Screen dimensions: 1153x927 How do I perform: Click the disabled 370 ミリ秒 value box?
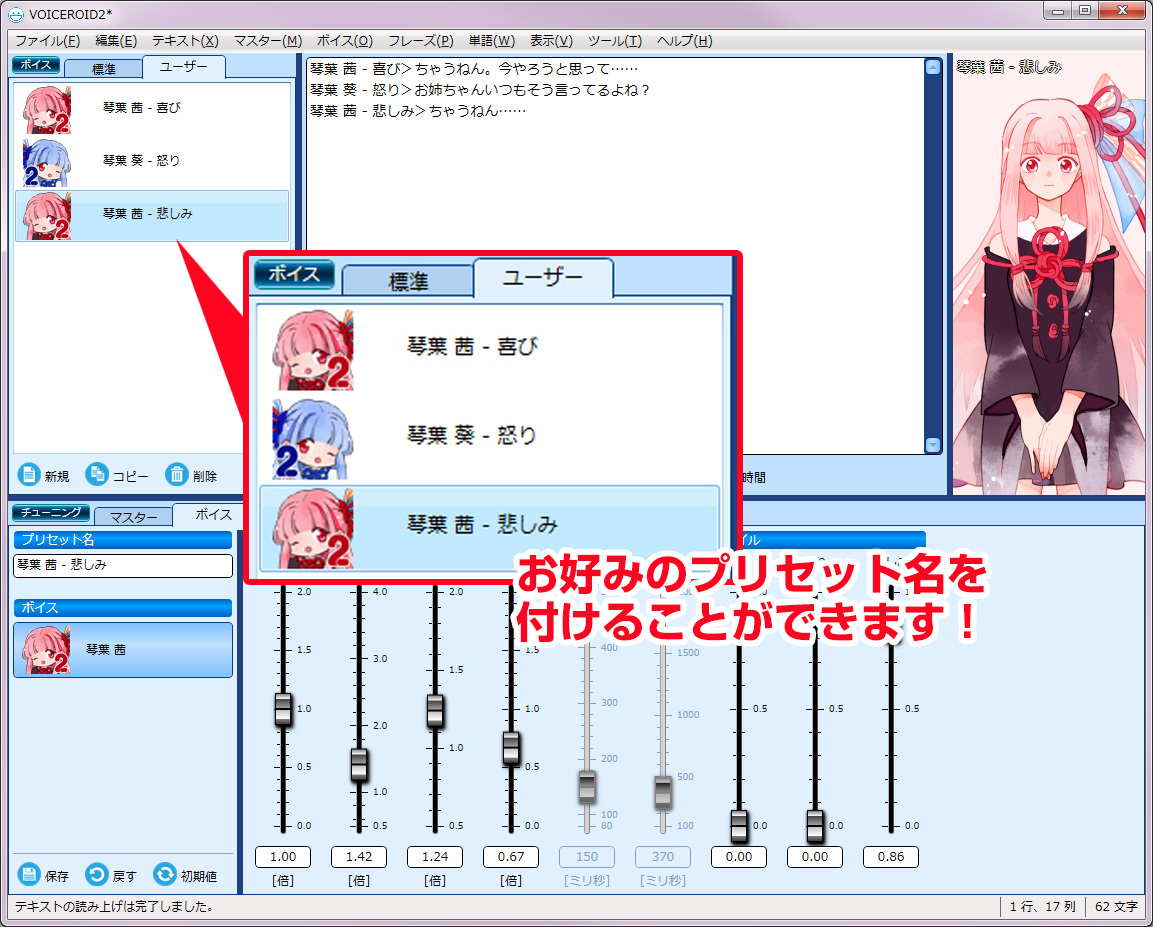tap(663, 857)
